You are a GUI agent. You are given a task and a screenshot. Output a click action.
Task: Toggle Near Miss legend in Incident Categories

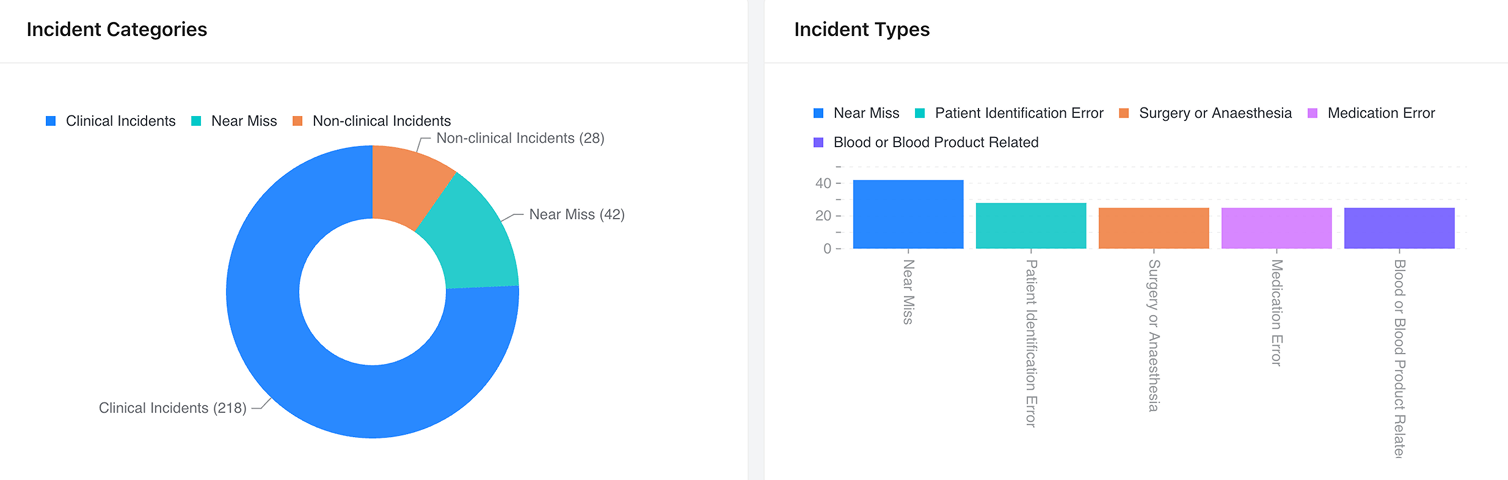click(x=243, y=121)
